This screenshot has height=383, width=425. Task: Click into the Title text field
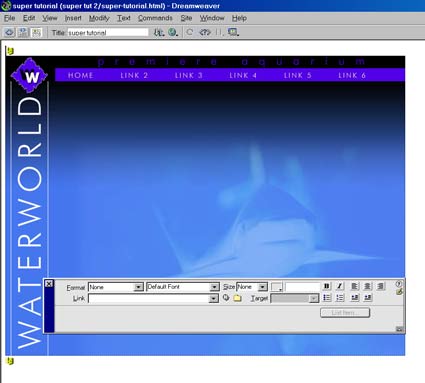pyautogui.click(x=108, y=32)
